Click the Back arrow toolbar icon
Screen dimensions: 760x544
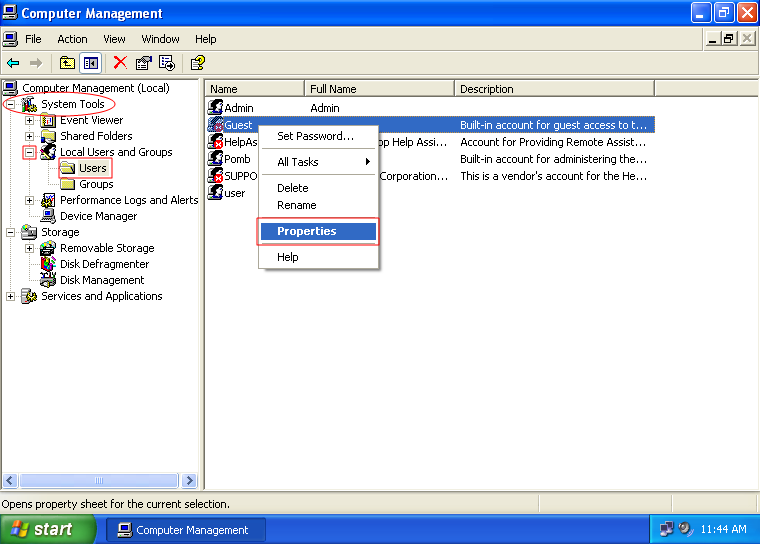click(x=13, y=63)
